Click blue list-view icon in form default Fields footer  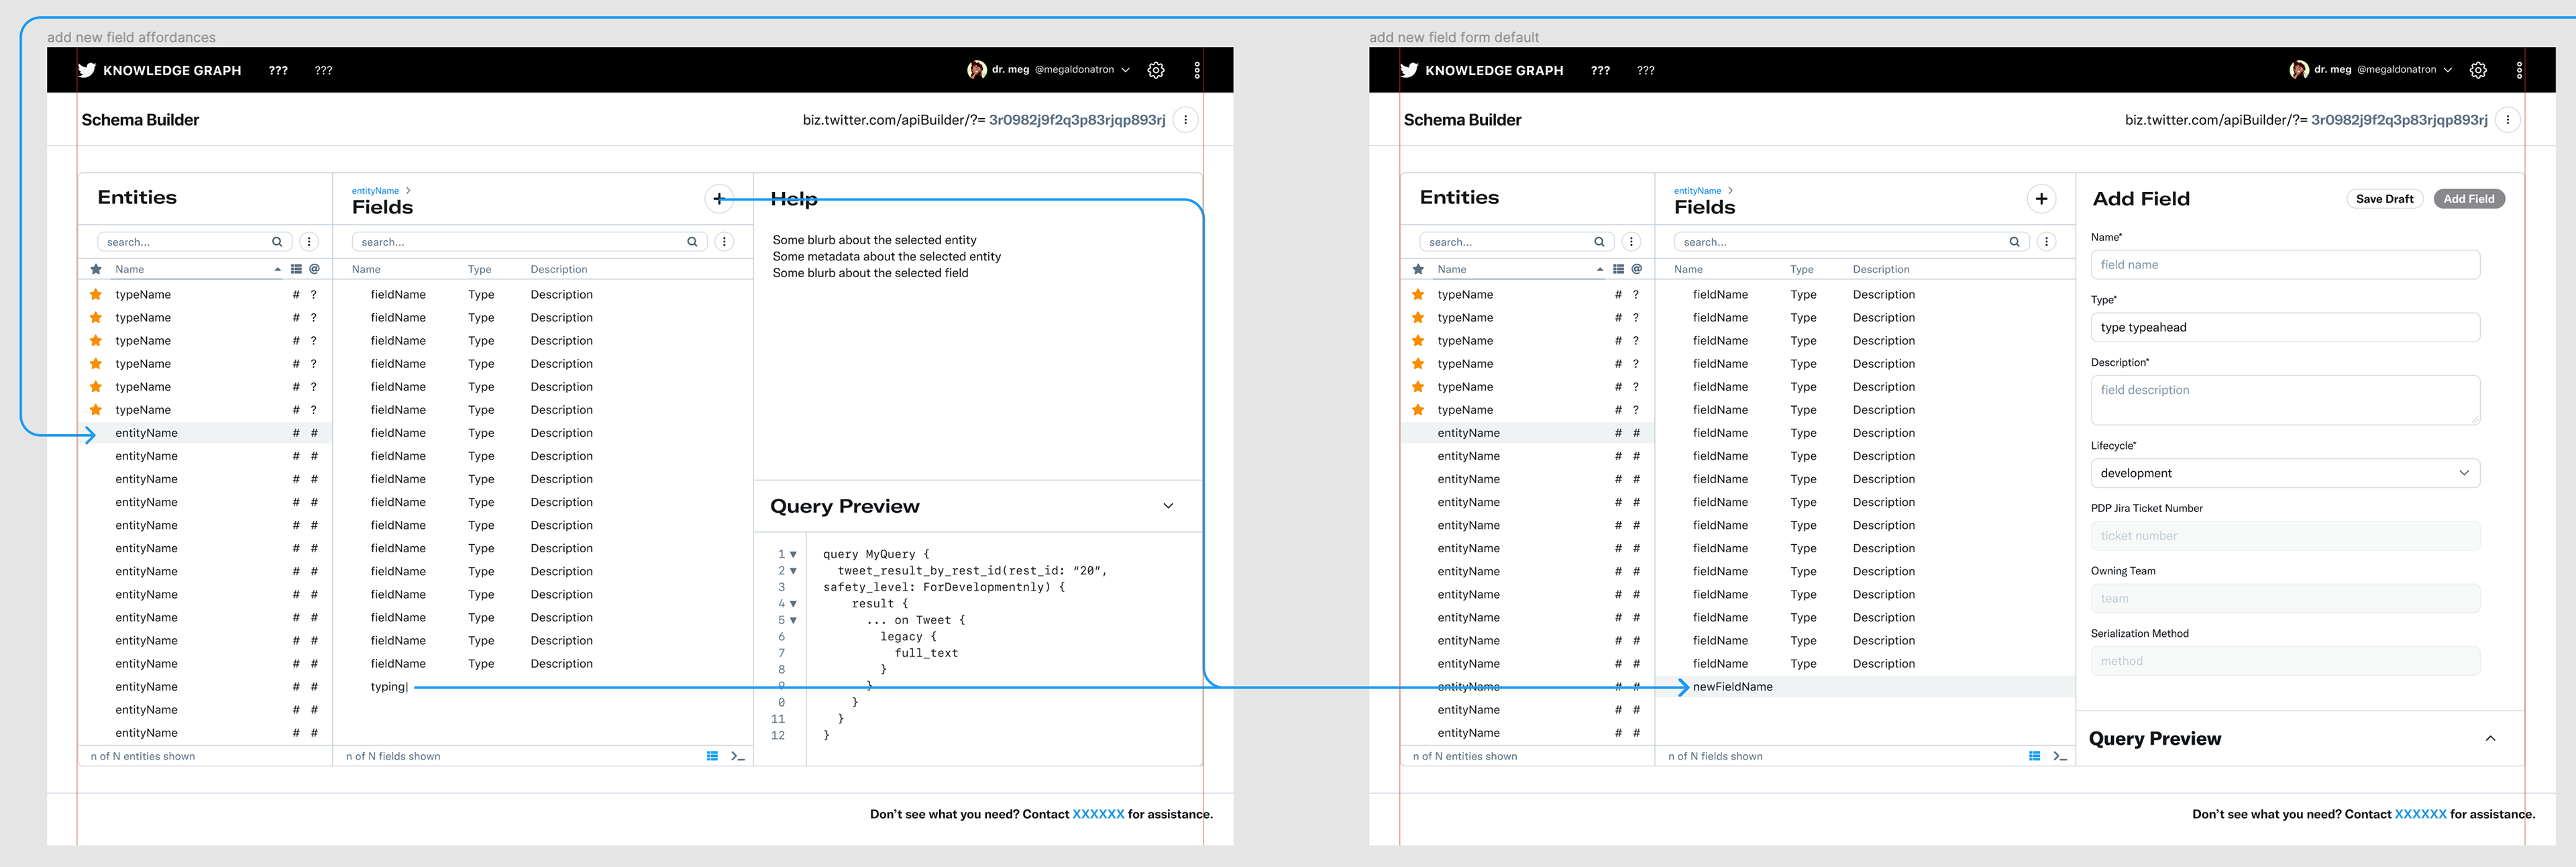(2034, 756)
